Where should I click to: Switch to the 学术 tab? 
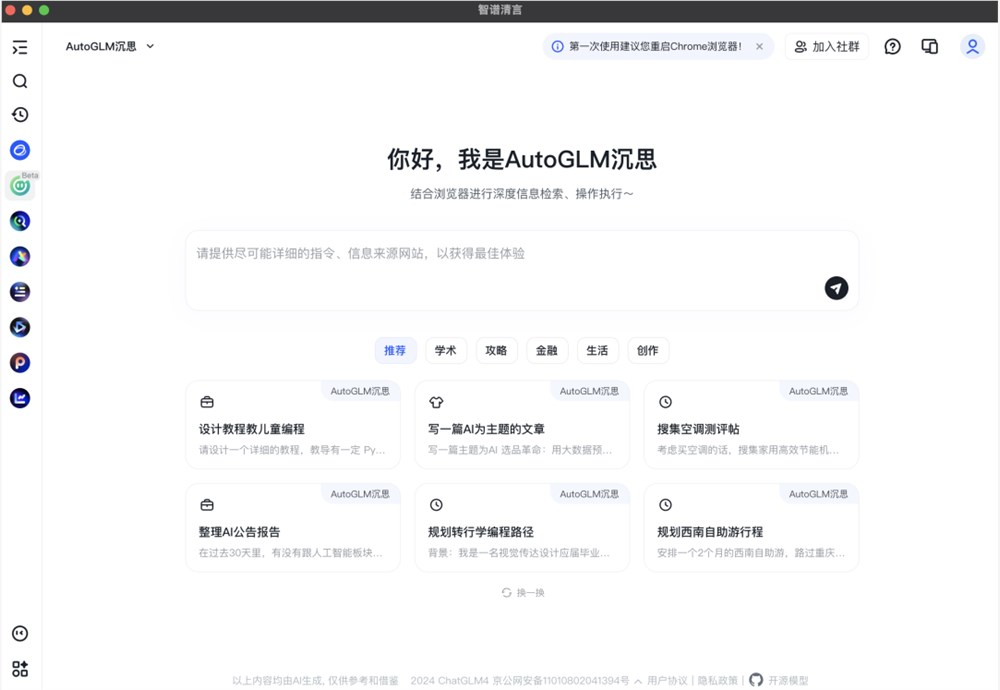[x=446, y=350]
